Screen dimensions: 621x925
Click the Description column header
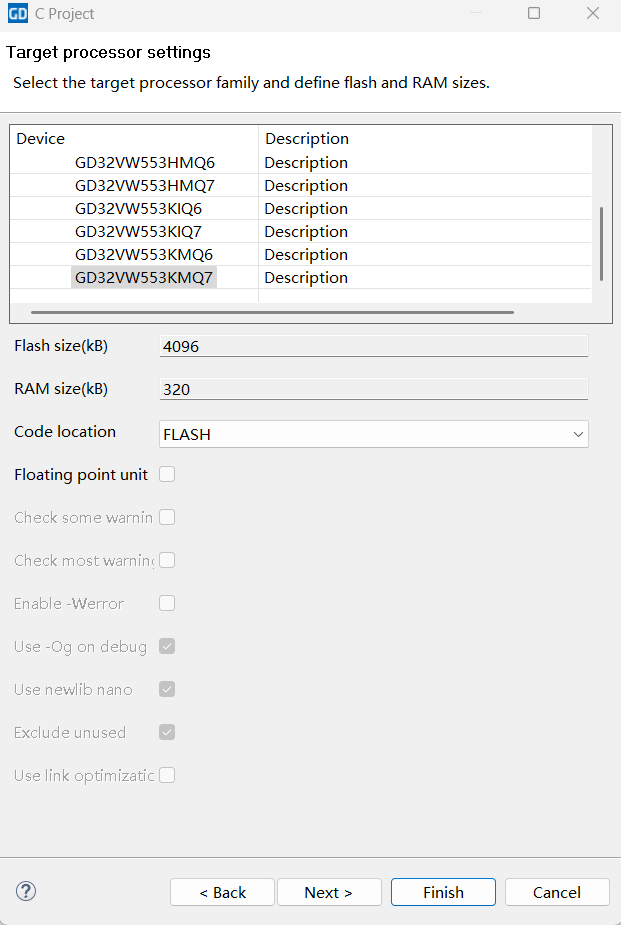coord(307,138)
